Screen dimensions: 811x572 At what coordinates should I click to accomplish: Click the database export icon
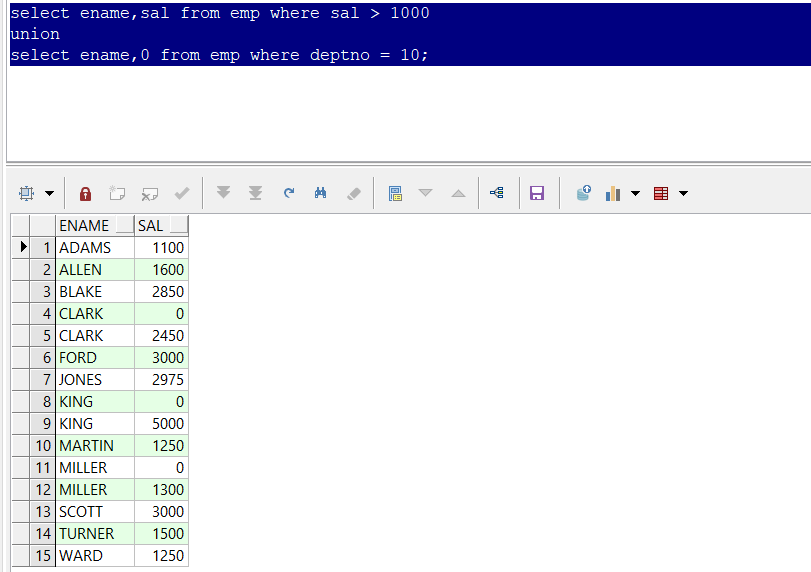coord(584,193)
